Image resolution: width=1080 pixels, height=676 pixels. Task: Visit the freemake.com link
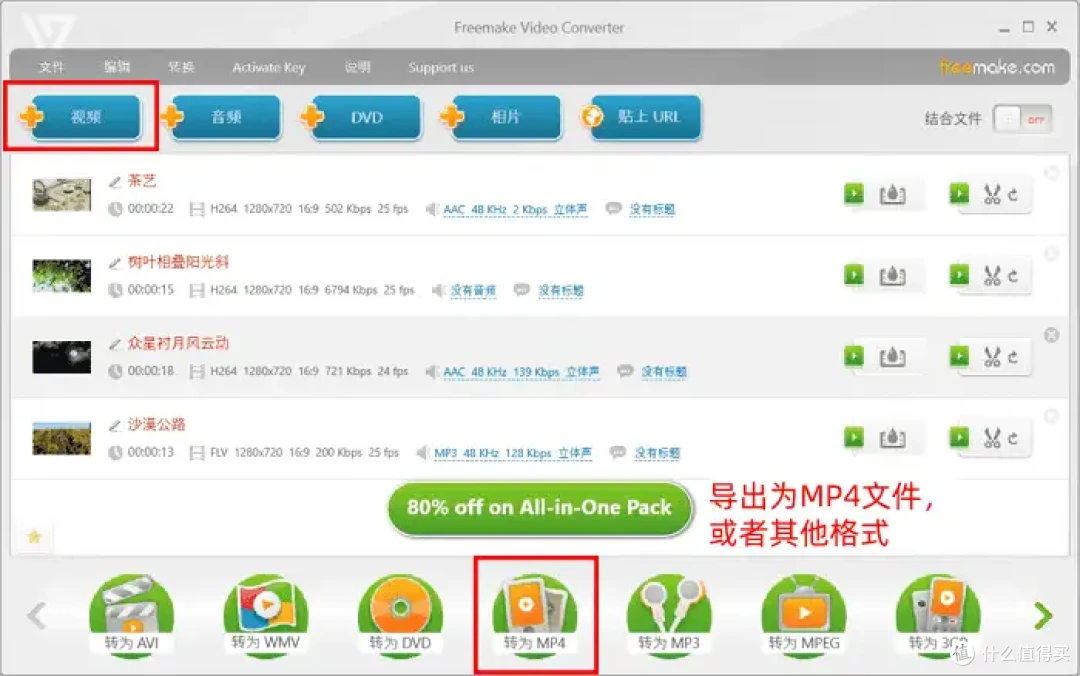997,67
